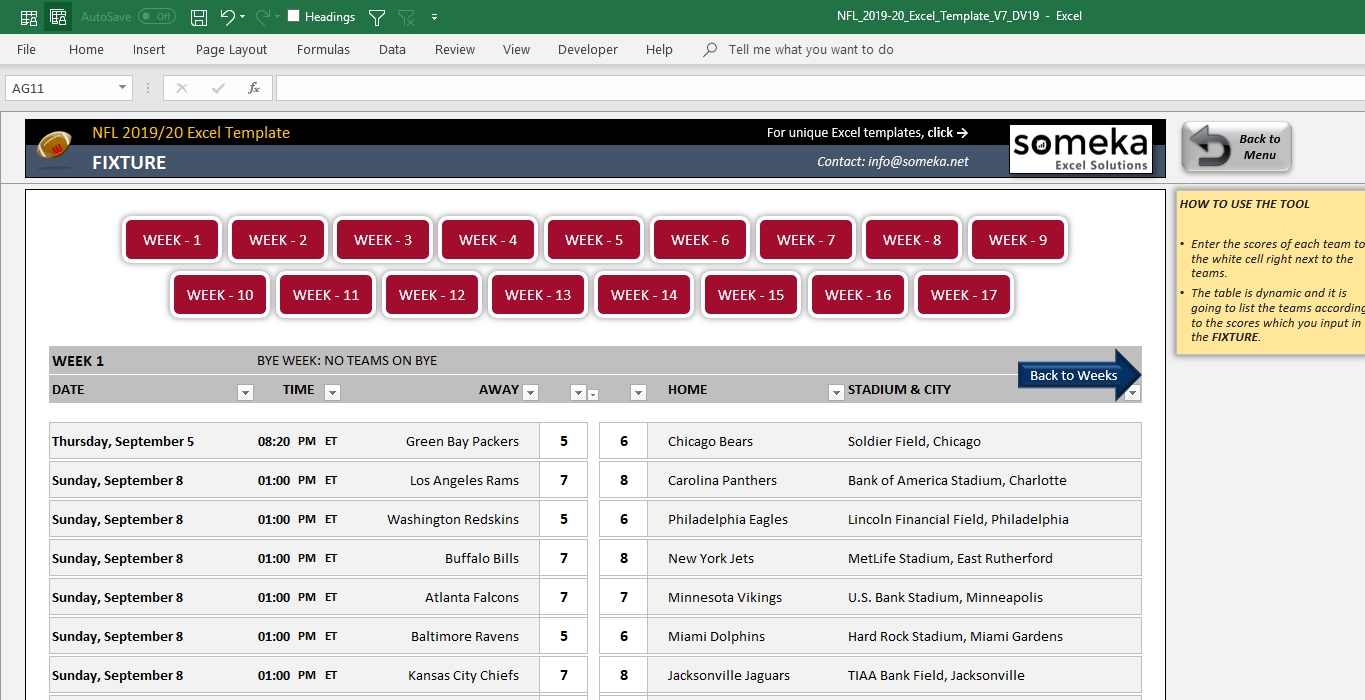Open the Formulas tab
This screenshot has height=700, width=1365.
click(323, 49)
